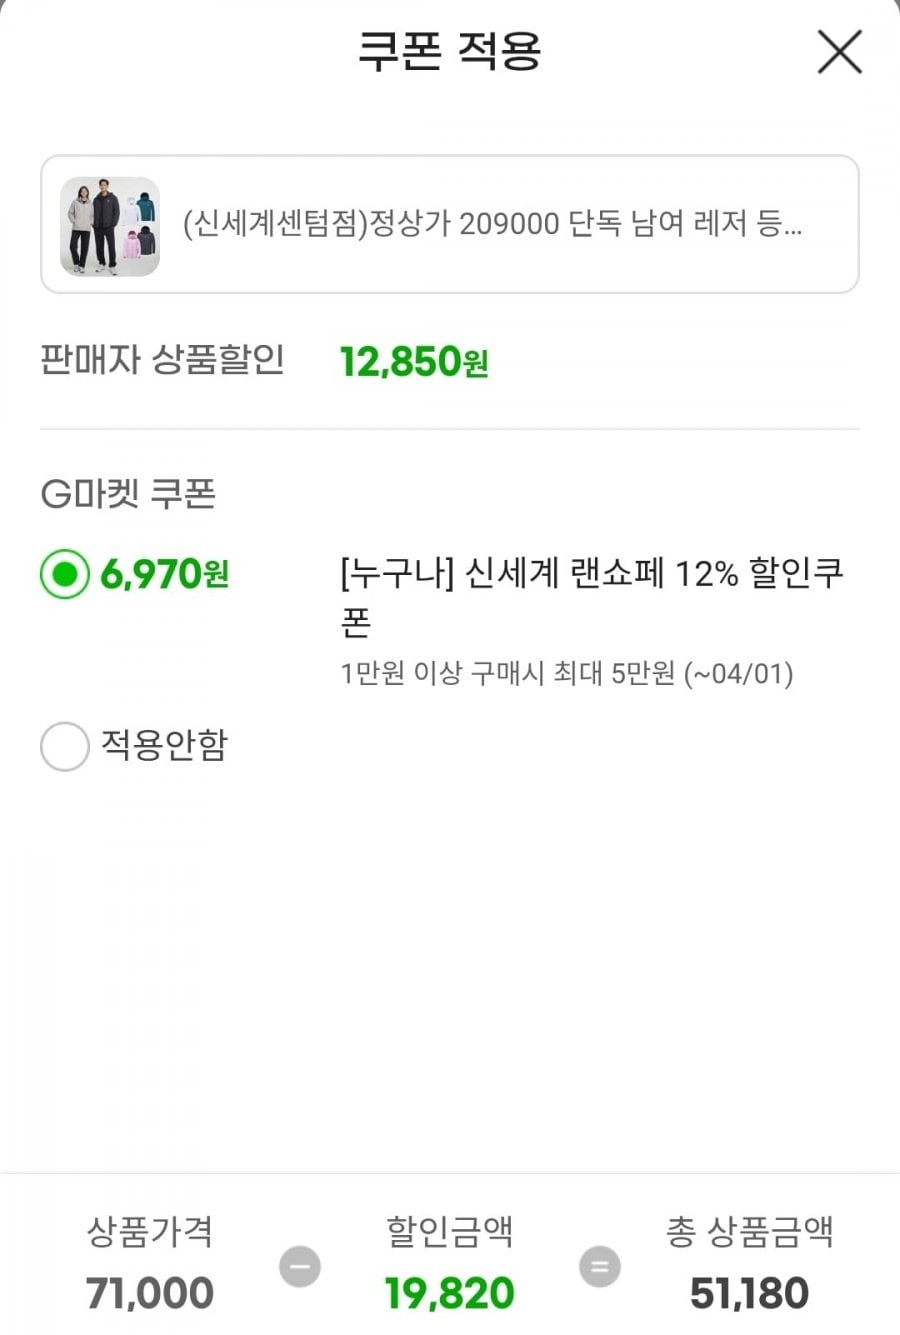Screen dimensions: 900x1335
Task: Tap the 할인금액 19,820 value
Action: pyautogui.click(x=449, y=1293)
